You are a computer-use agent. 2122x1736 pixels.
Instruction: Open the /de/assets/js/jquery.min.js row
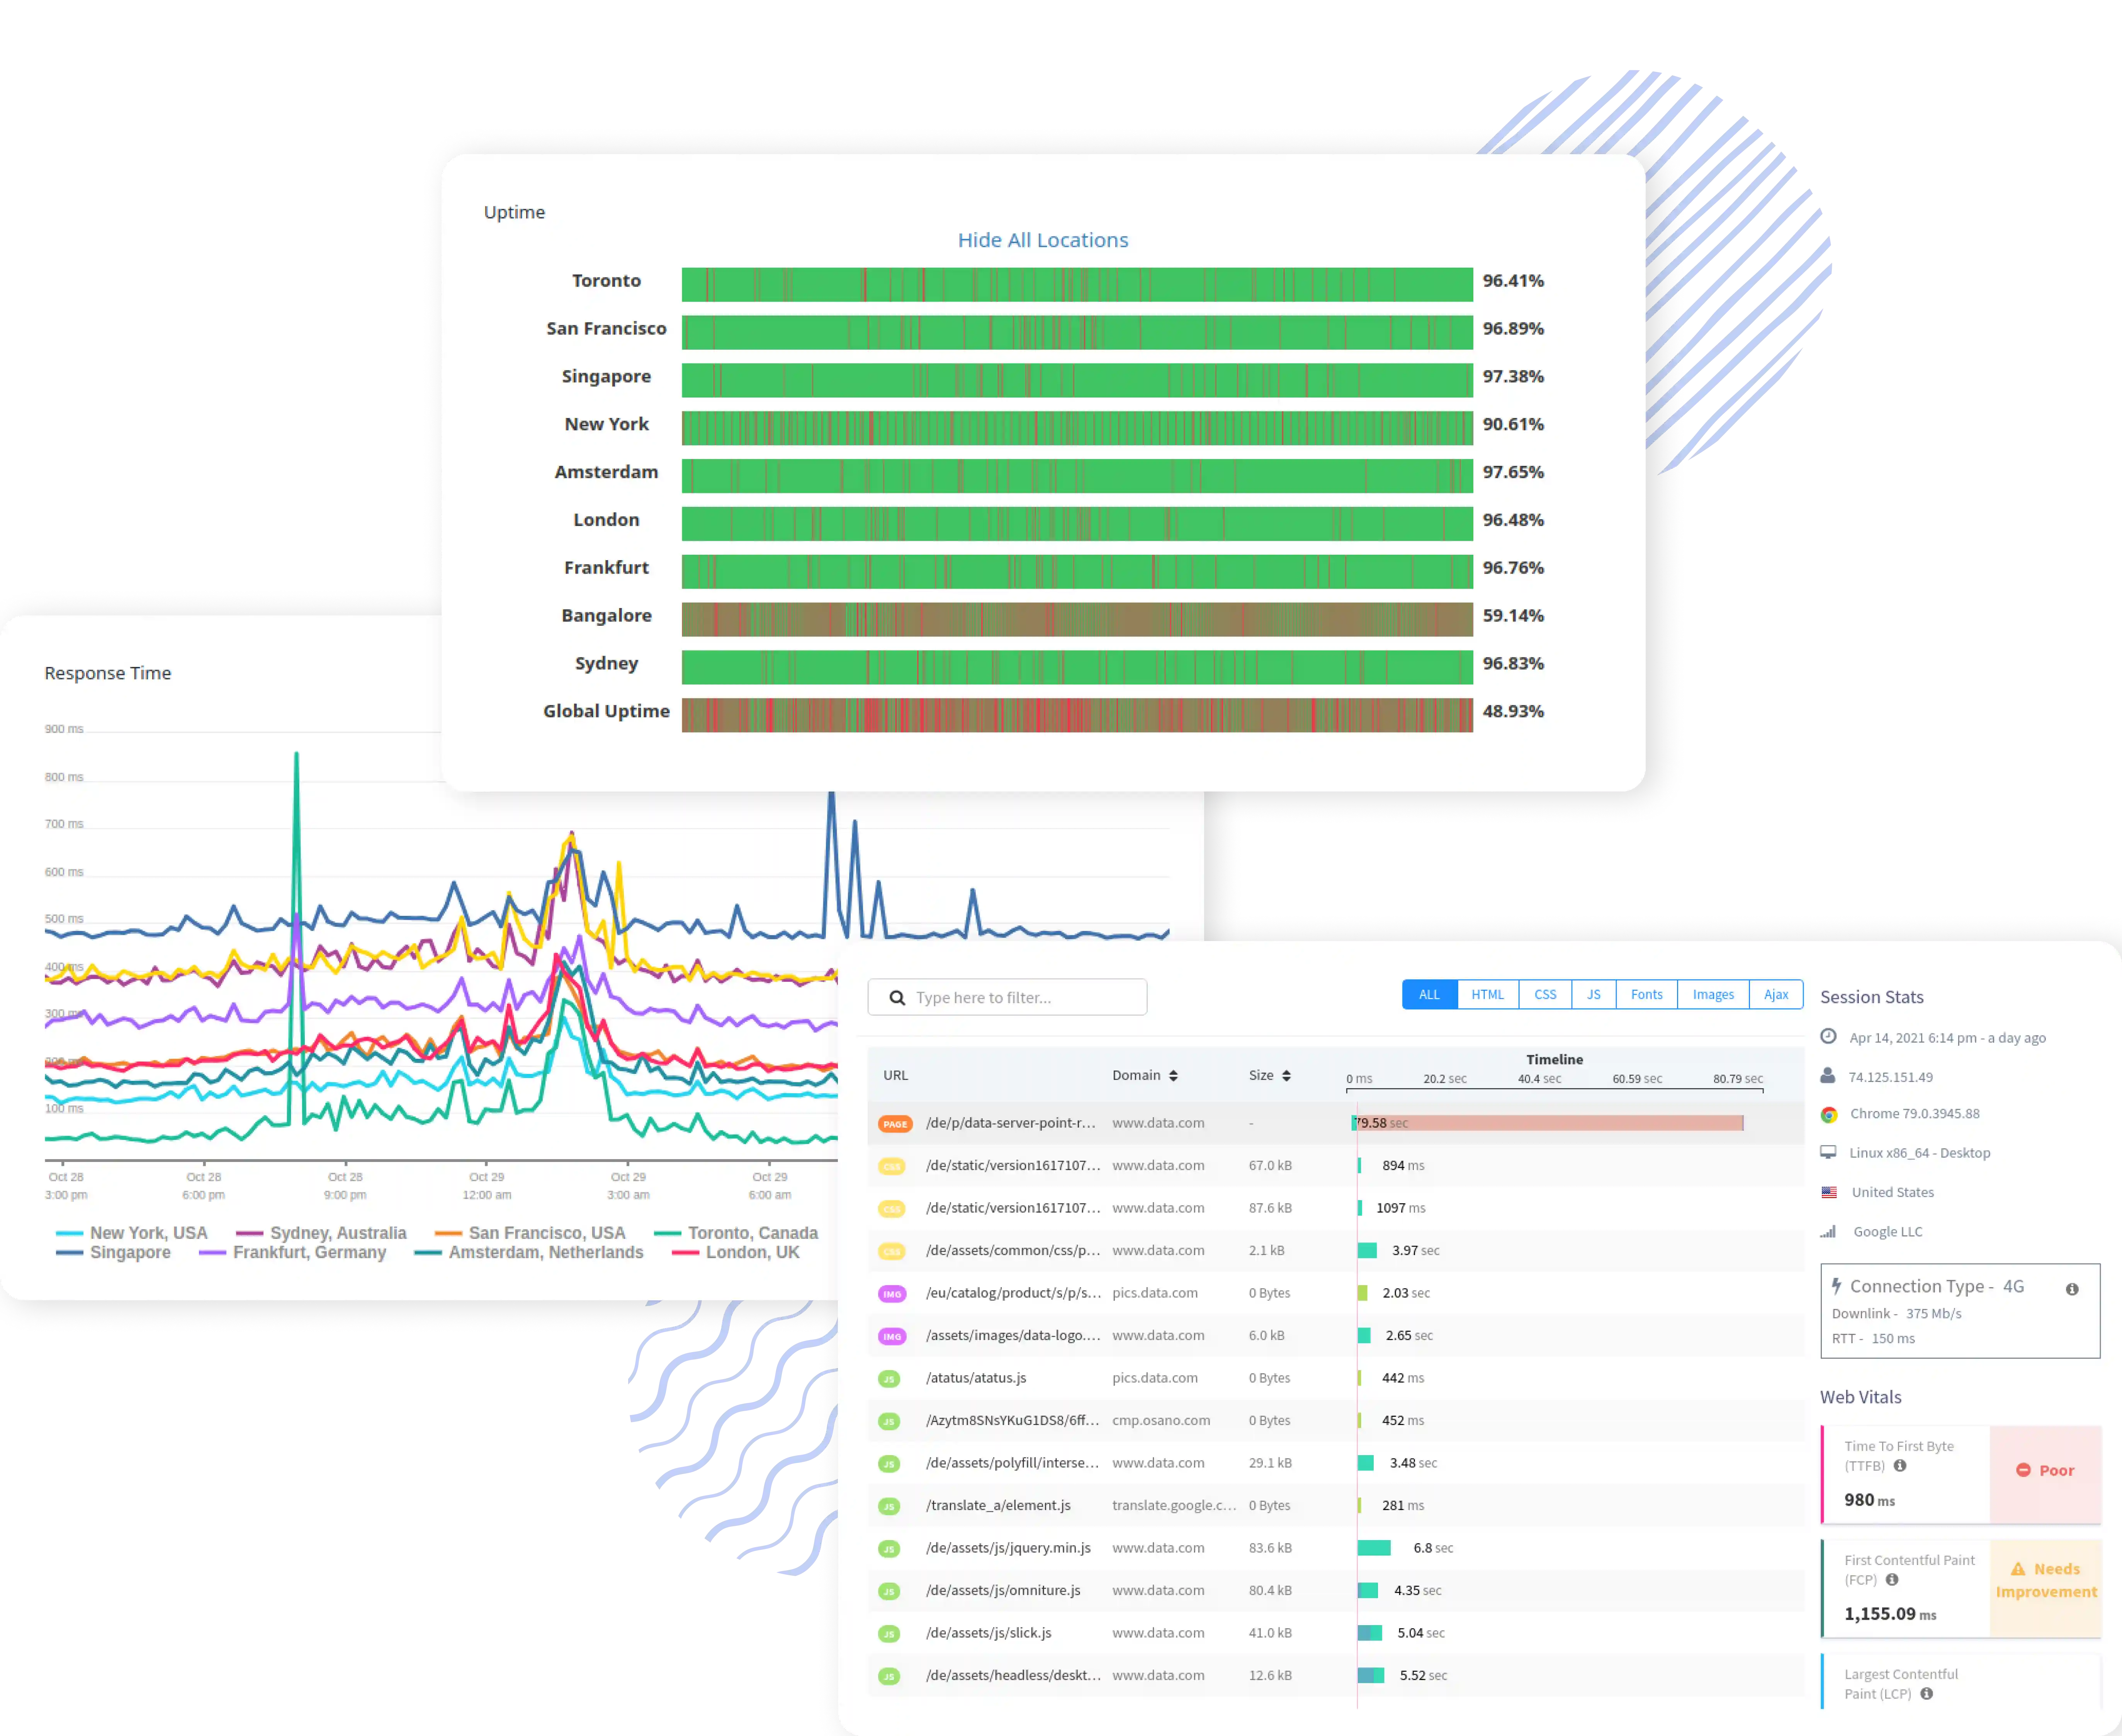click(1335, 1548)
